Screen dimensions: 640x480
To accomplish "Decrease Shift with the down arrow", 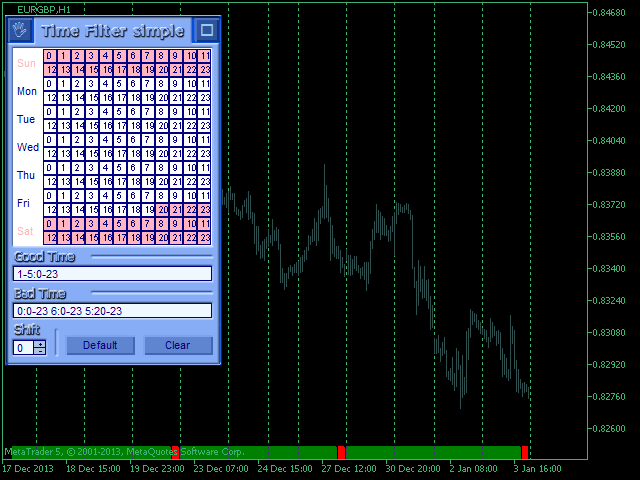I will [x=40, y=351].
